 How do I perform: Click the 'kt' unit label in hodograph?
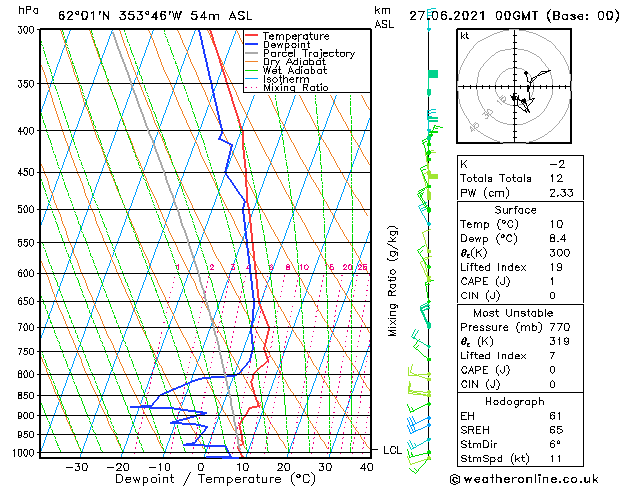(465, 36)
